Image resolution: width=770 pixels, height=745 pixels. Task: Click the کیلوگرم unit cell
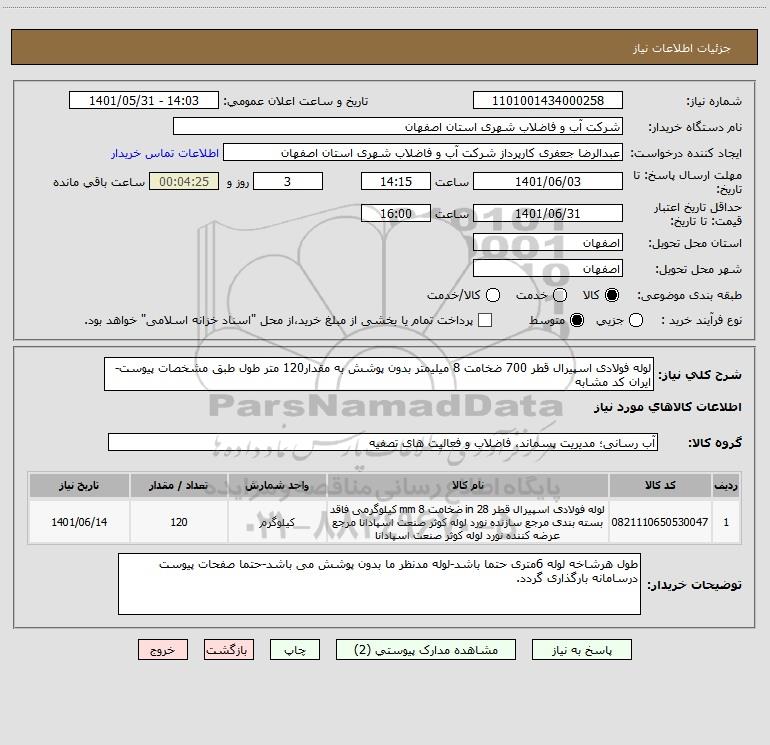pos(277,522)
